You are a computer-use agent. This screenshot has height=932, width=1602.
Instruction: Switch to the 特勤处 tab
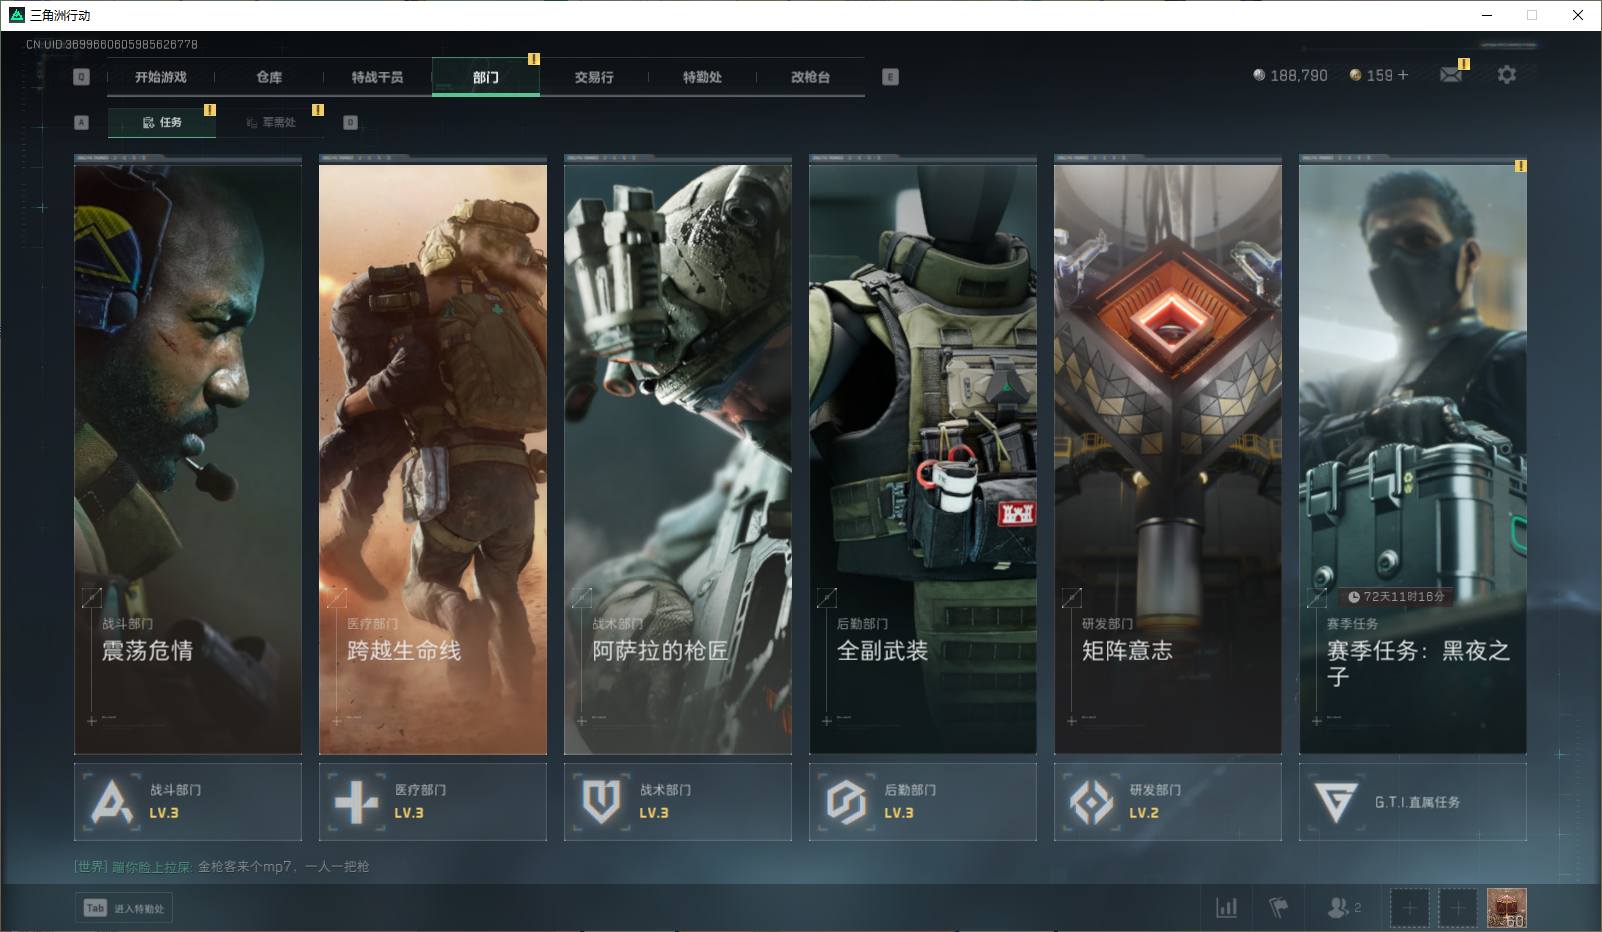(702, 77)
